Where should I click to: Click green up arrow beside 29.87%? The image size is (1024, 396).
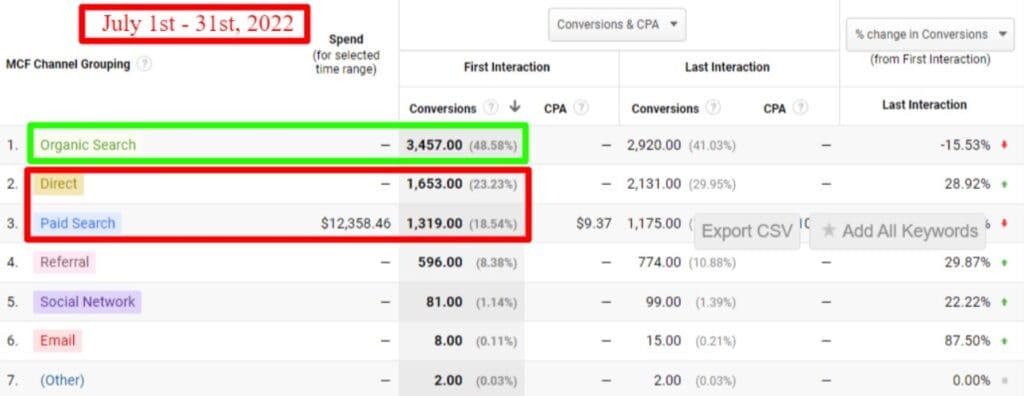1004,263
